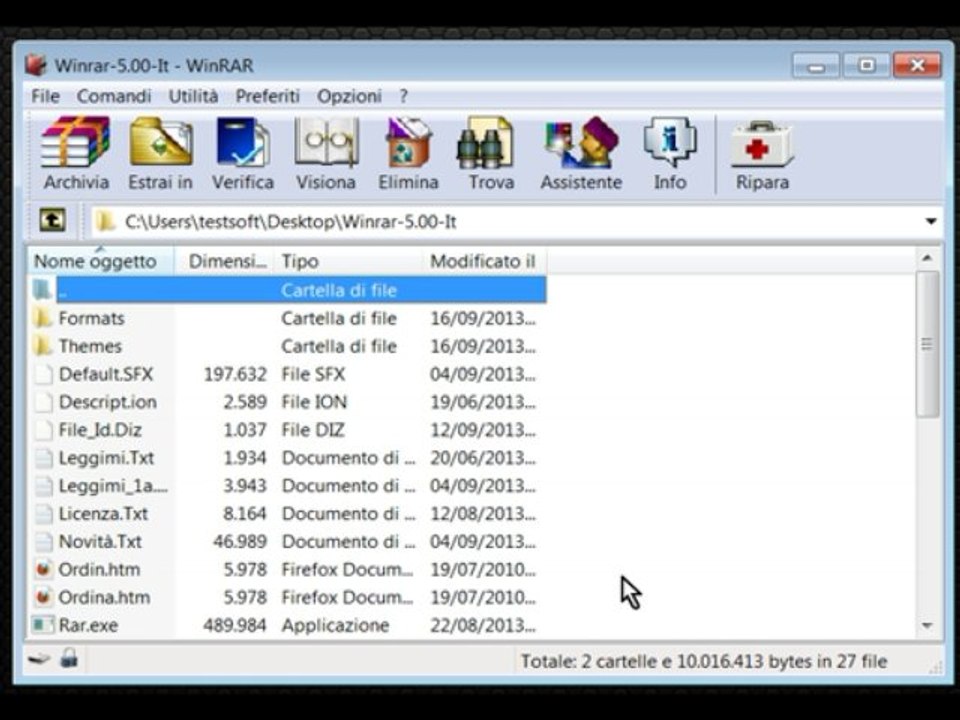Maximize the WinRAR window
The image size is (960, 720).
click(866, 65)
